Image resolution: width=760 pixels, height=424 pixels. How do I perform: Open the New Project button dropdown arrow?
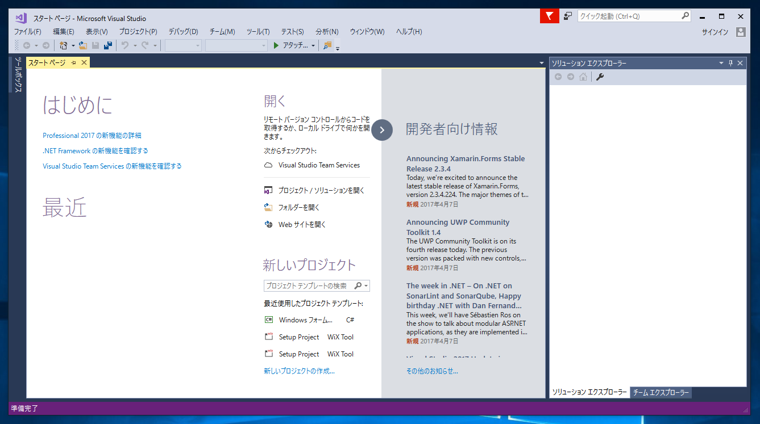[73, 46]
